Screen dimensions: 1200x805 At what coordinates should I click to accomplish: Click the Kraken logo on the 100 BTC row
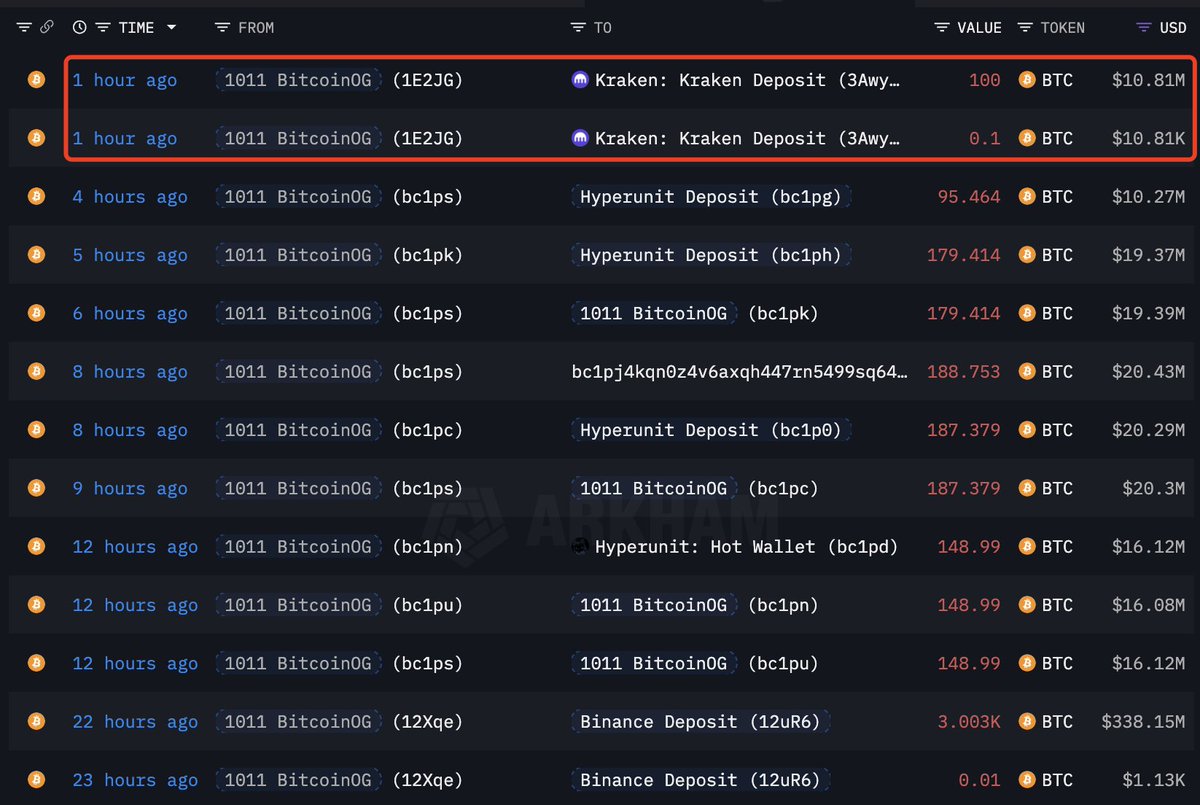coord(579,80)
